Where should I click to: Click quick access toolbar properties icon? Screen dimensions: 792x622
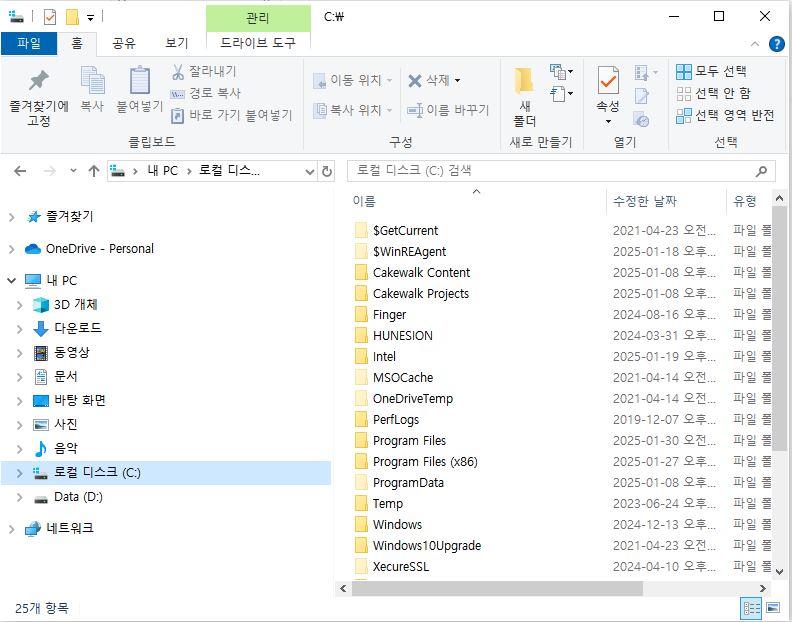50,18
